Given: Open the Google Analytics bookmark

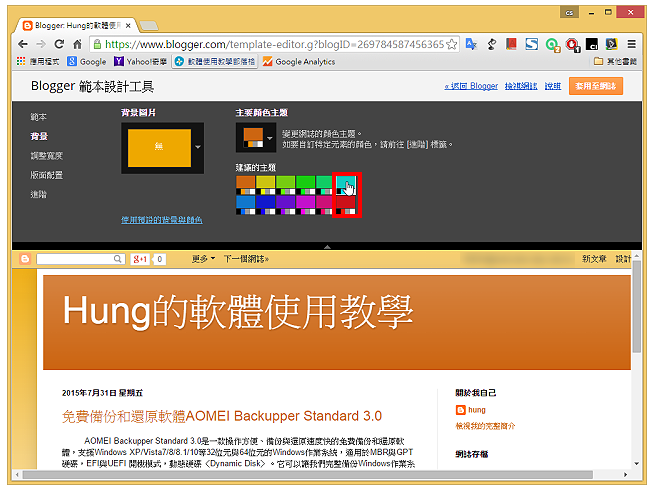Looking at the screenshot, I should (299, 61).
